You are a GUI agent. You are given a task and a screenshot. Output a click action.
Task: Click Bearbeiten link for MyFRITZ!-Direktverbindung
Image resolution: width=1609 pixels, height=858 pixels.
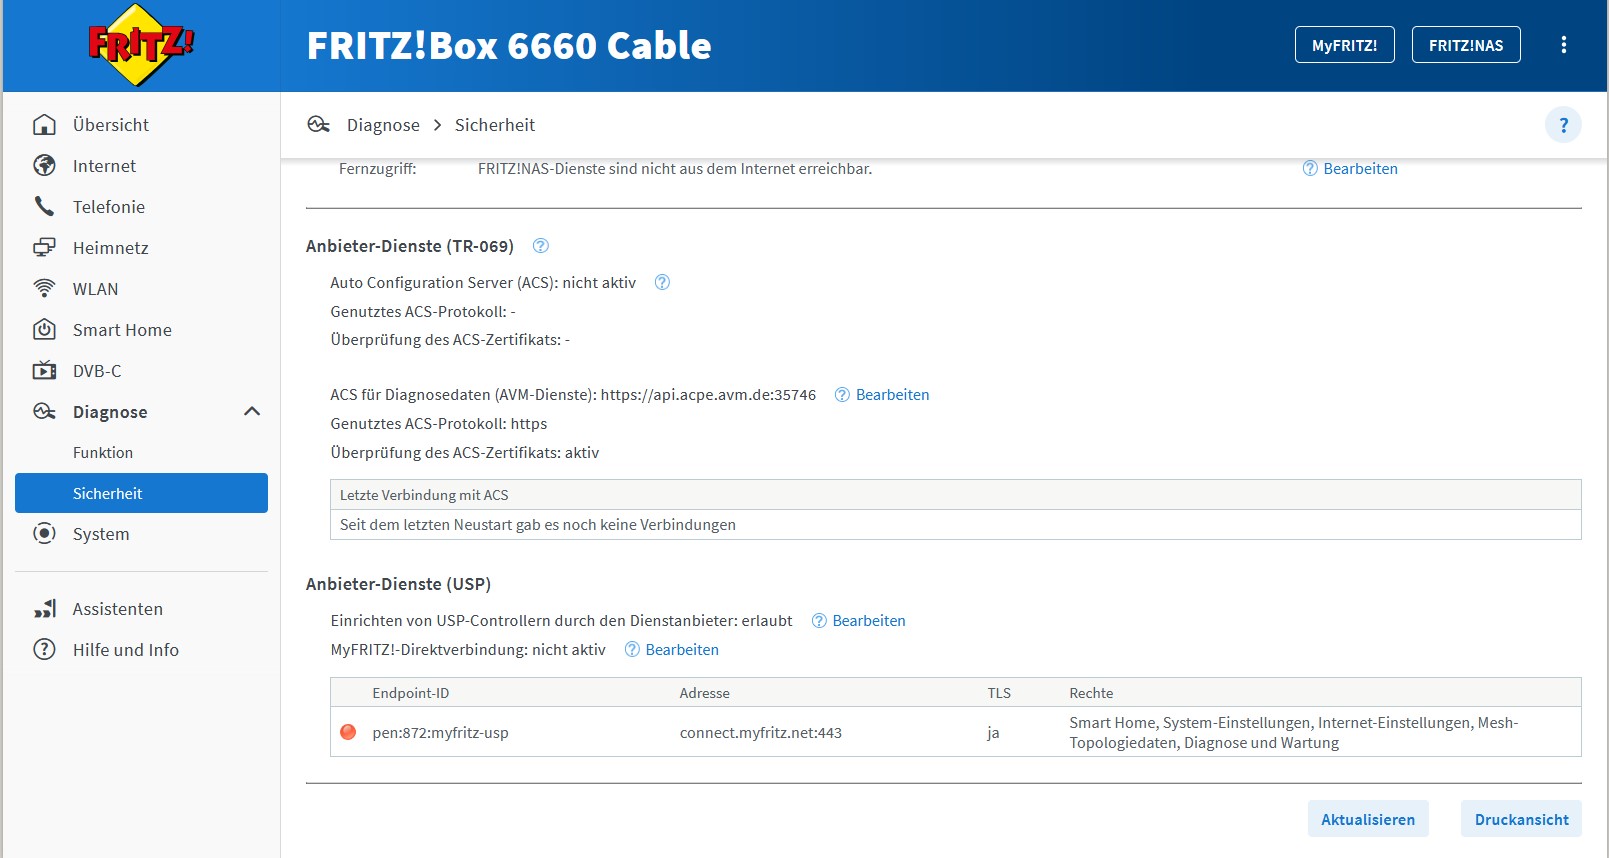pyautogui.click(x=682, y=650)
